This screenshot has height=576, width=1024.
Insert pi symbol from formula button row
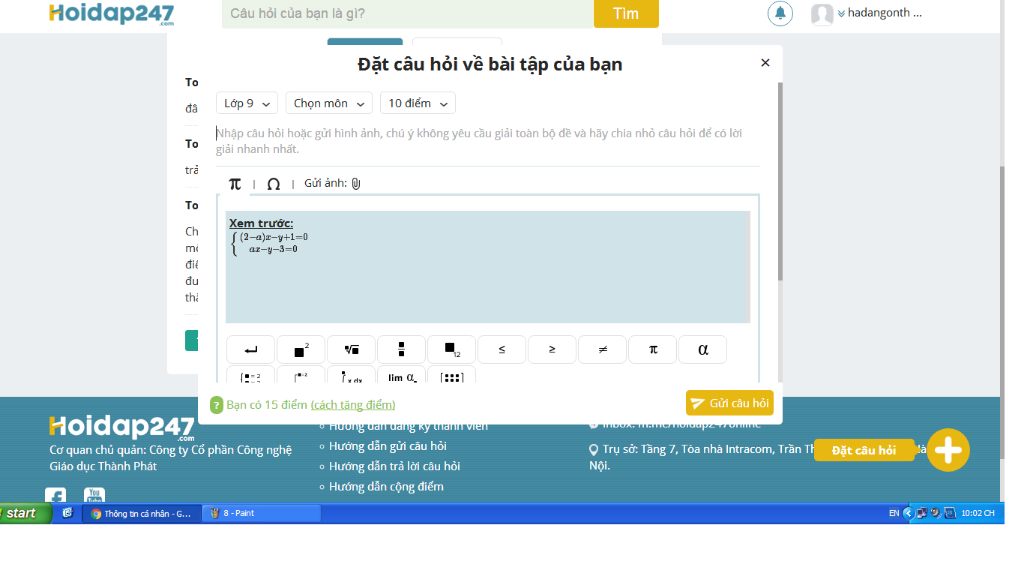click(x=652, y=349)
